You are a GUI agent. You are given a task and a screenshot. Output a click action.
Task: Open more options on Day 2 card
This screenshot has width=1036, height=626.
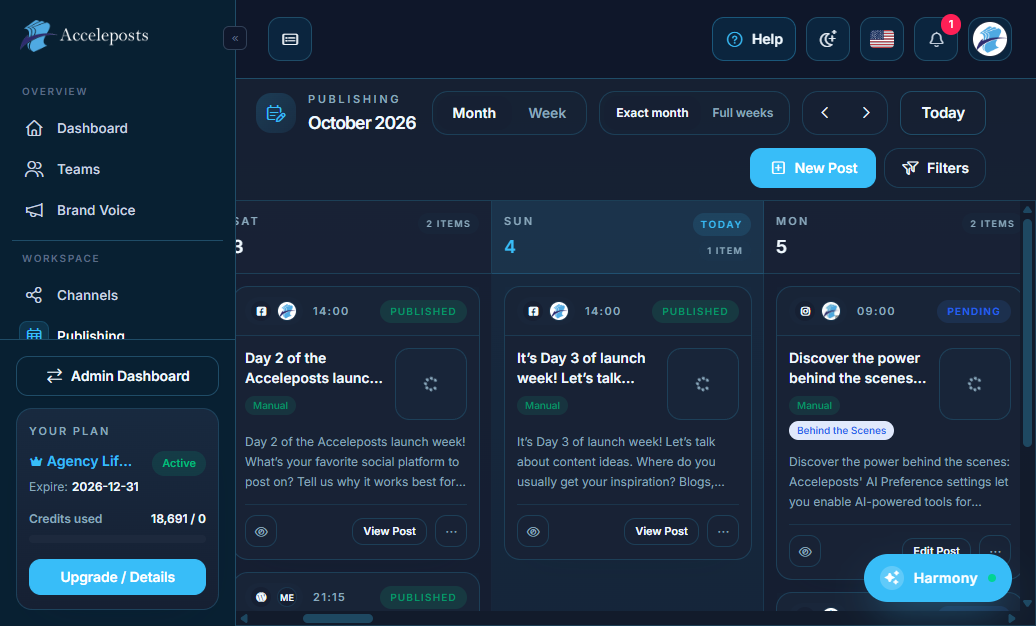(x=451, y=531)
